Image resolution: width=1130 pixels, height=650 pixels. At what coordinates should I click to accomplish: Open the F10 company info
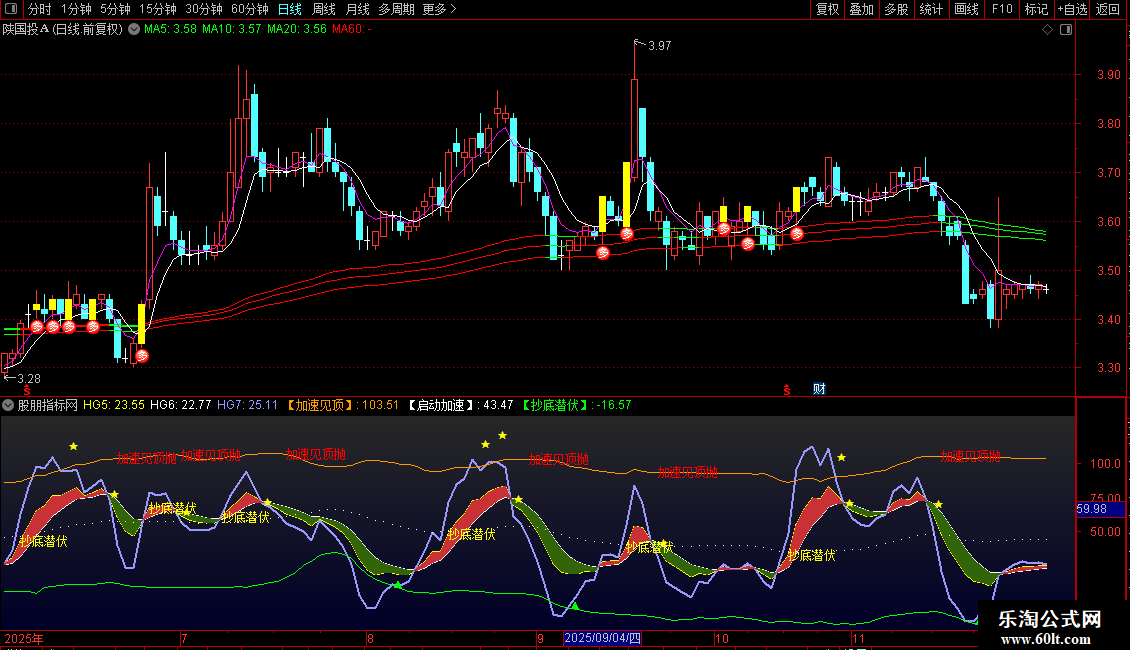pyautogui.click(x=1002, y=9)
